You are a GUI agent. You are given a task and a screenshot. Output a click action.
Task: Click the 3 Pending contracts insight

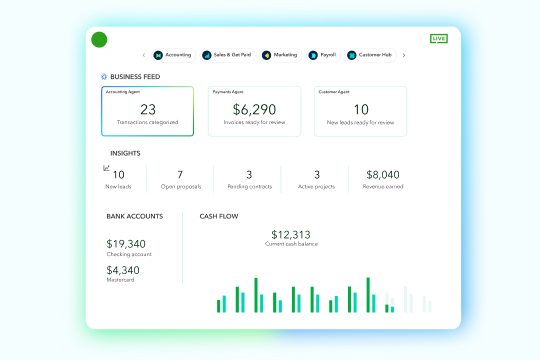[249, 179]
